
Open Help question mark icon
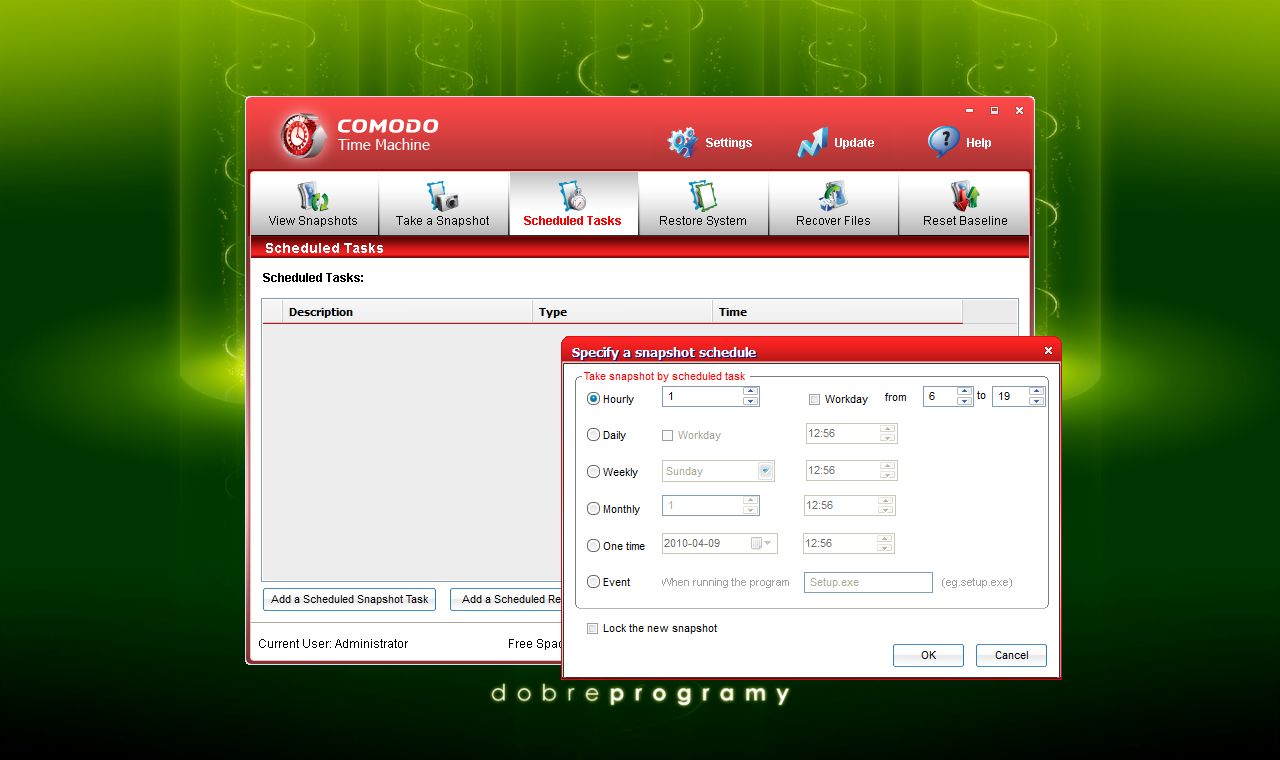pos(943,142)
